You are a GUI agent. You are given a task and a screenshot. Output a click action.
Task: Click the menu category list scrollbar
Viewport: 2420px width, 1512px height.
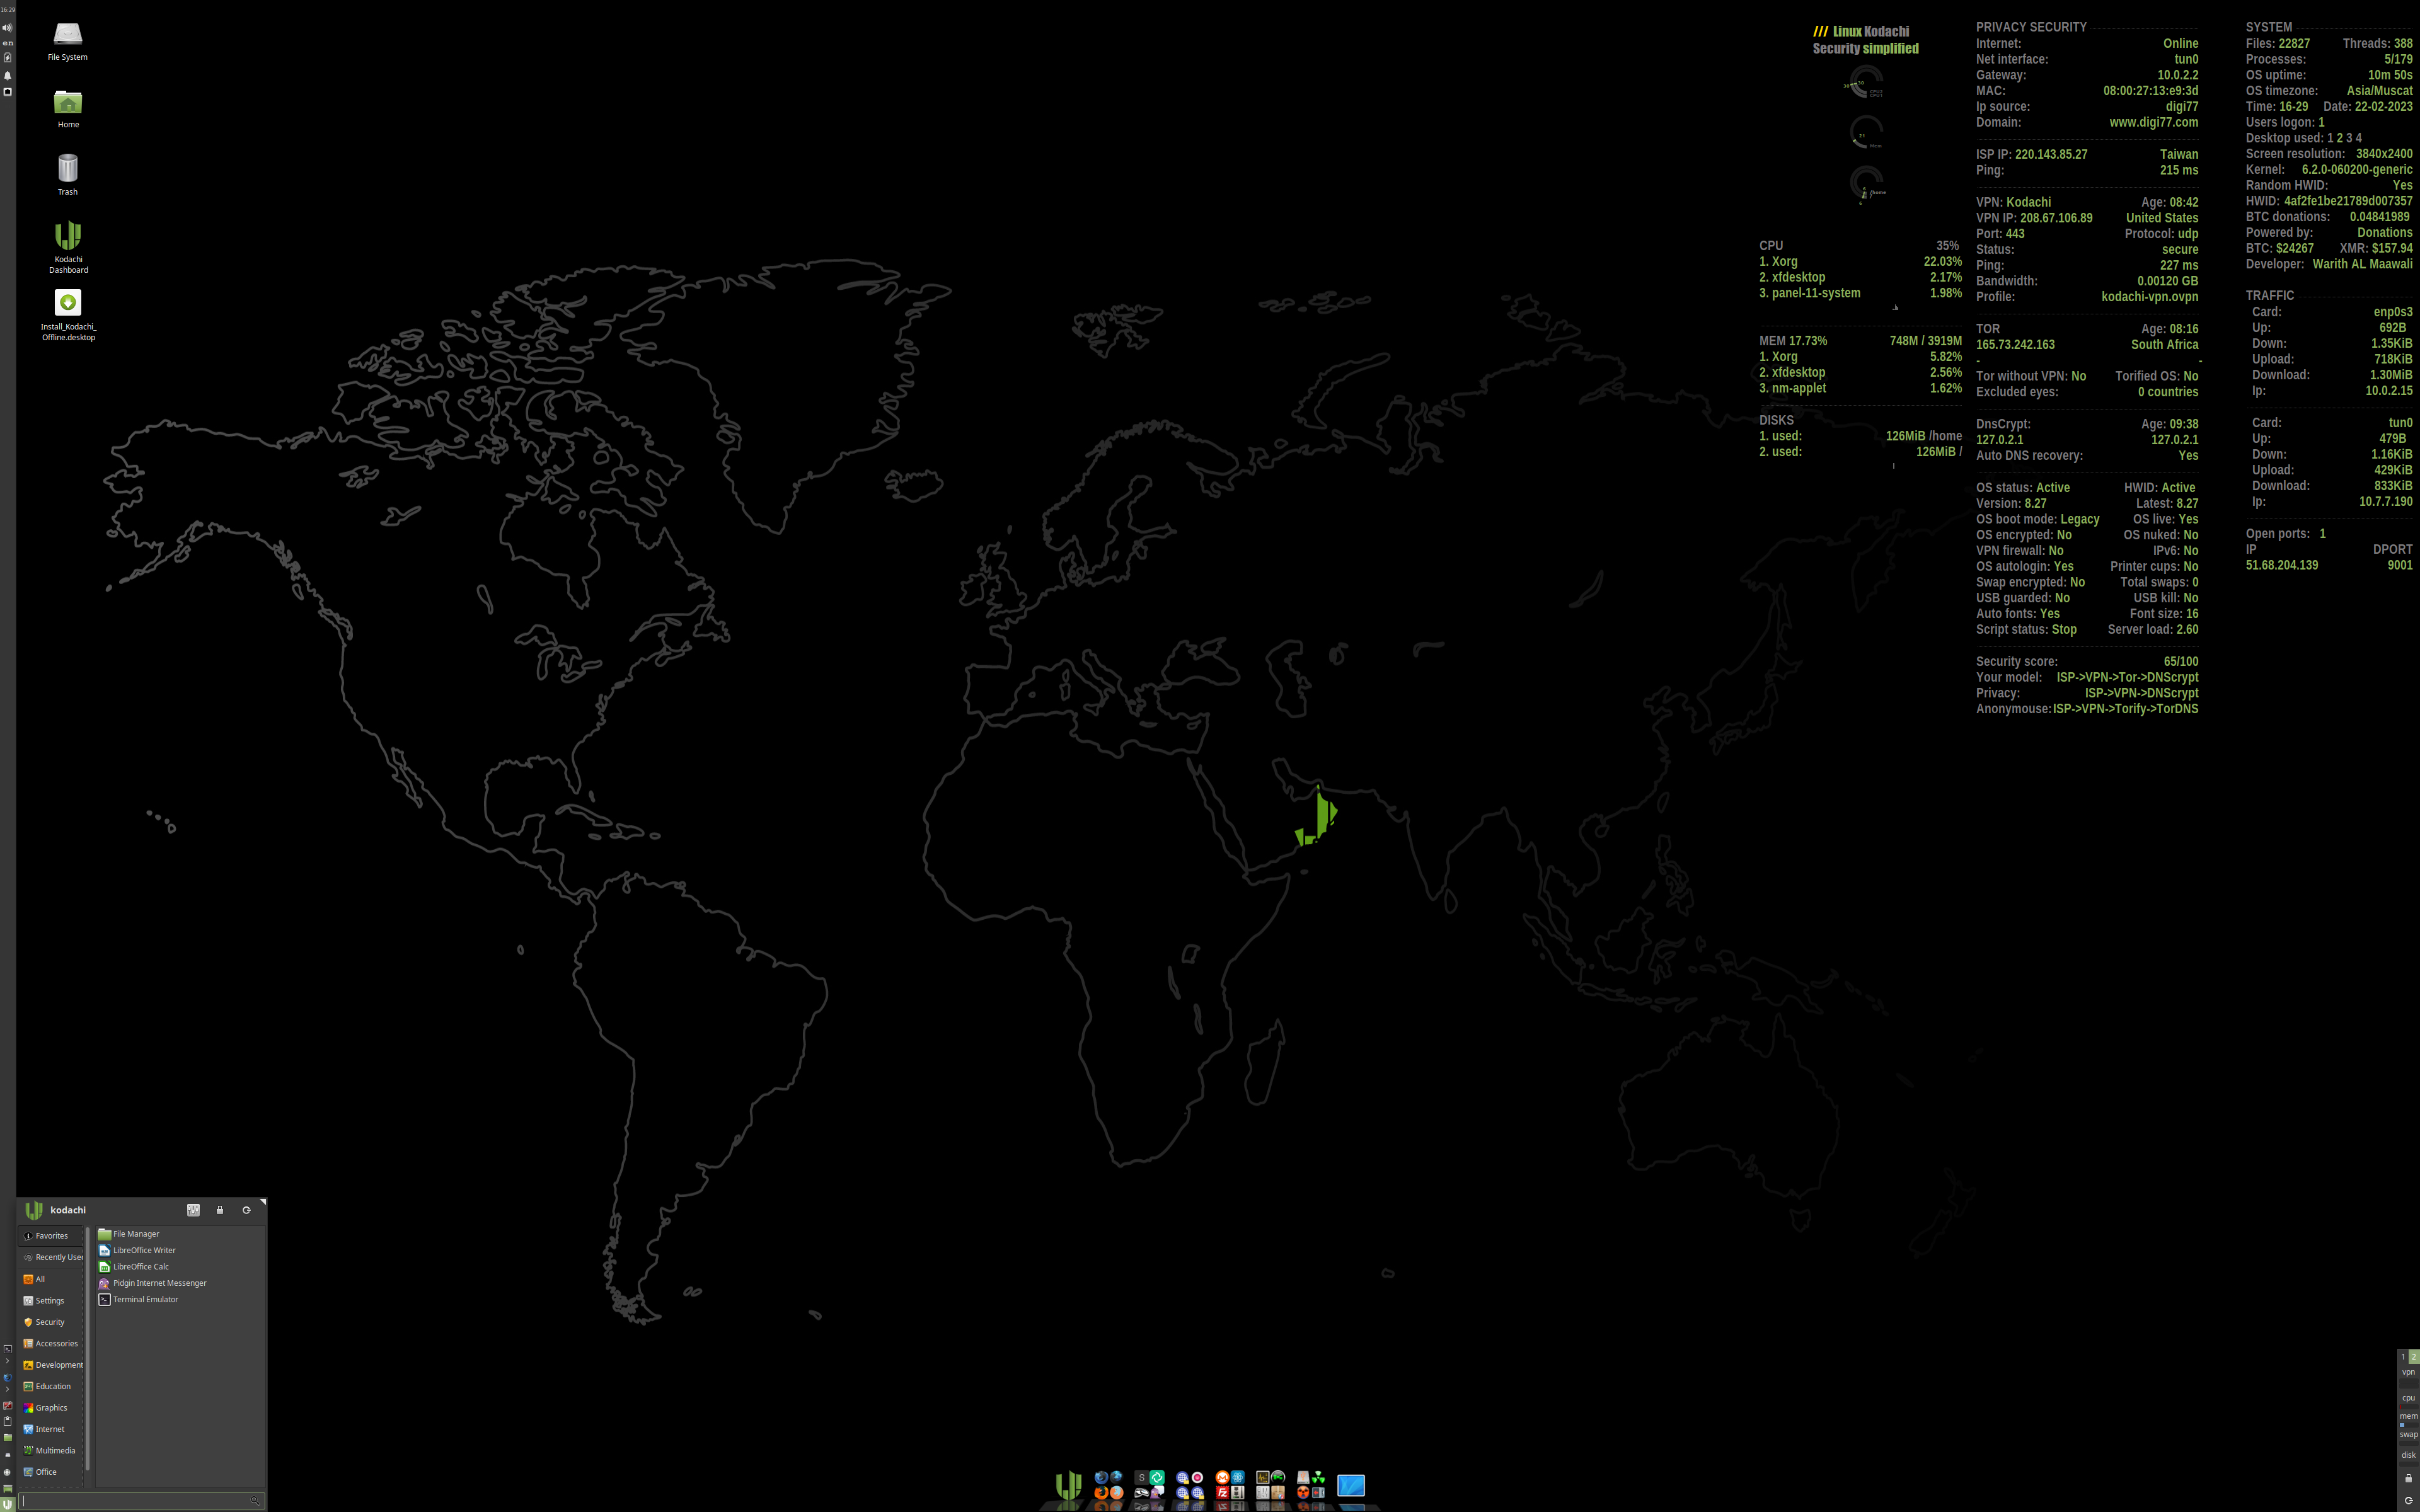[88, 1350]
